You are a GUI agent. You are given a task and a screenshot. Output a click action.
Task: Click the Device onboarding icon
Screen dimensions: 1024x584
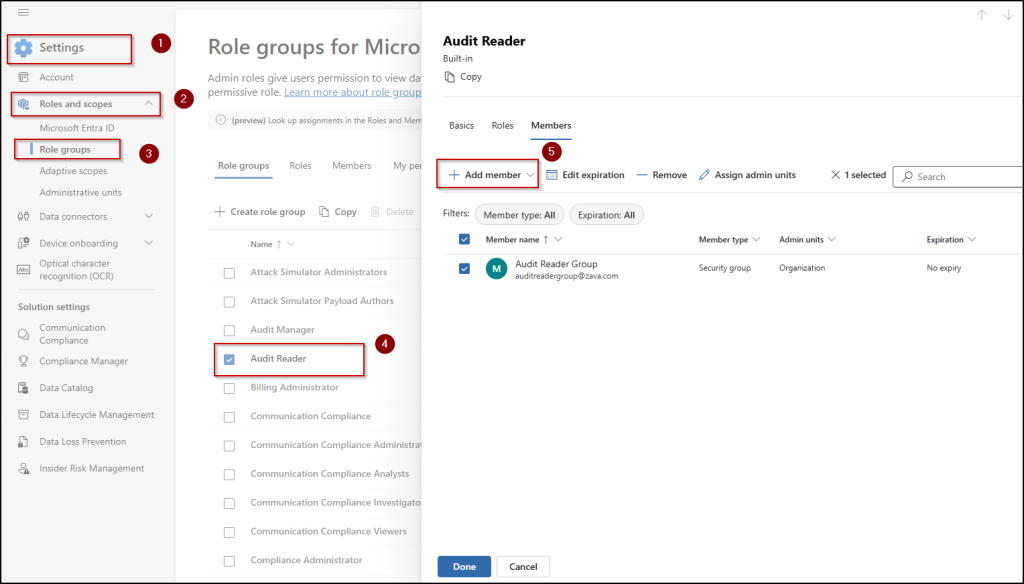[24, 243]
